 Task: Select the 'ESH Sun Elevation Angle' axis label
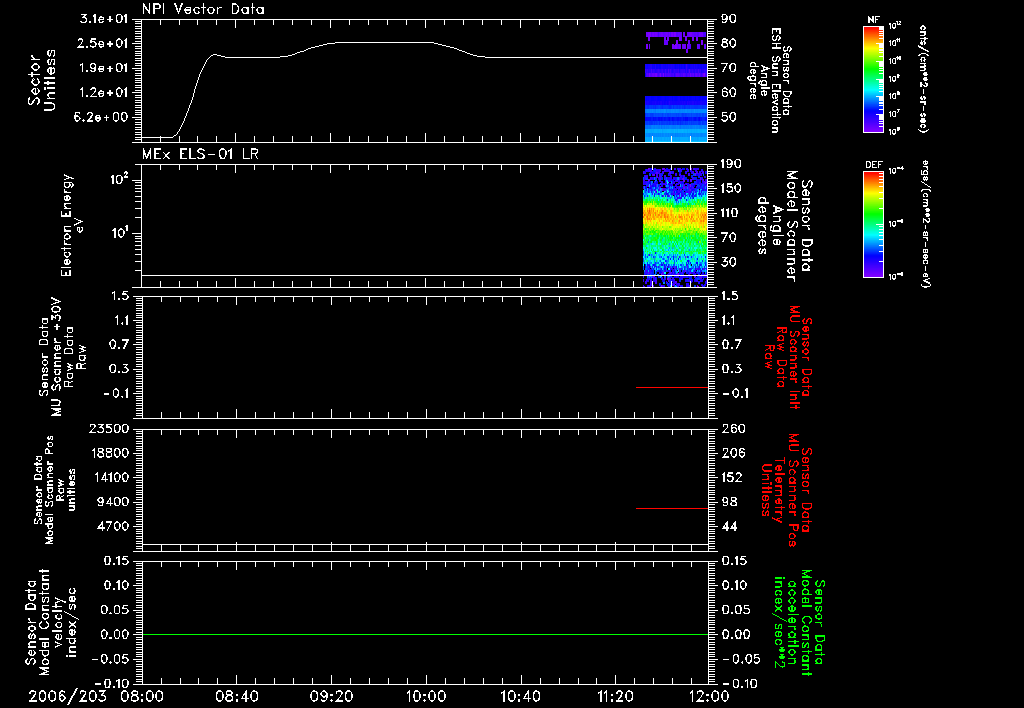[768, 80]
